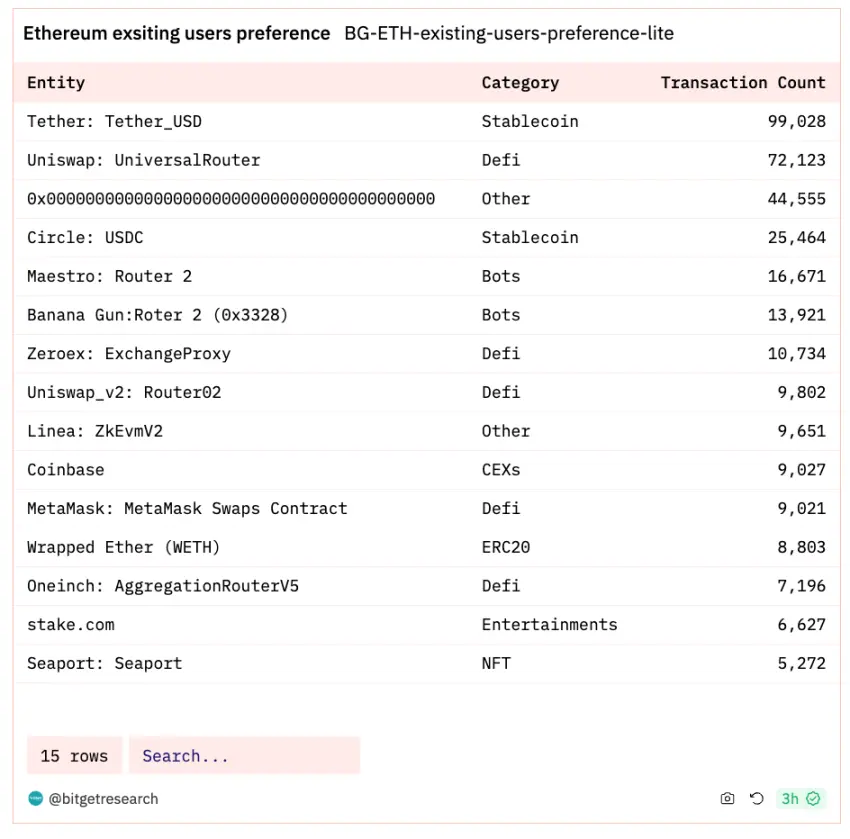Click the Wrapped Ether (WETH) cell

(123, 547)
